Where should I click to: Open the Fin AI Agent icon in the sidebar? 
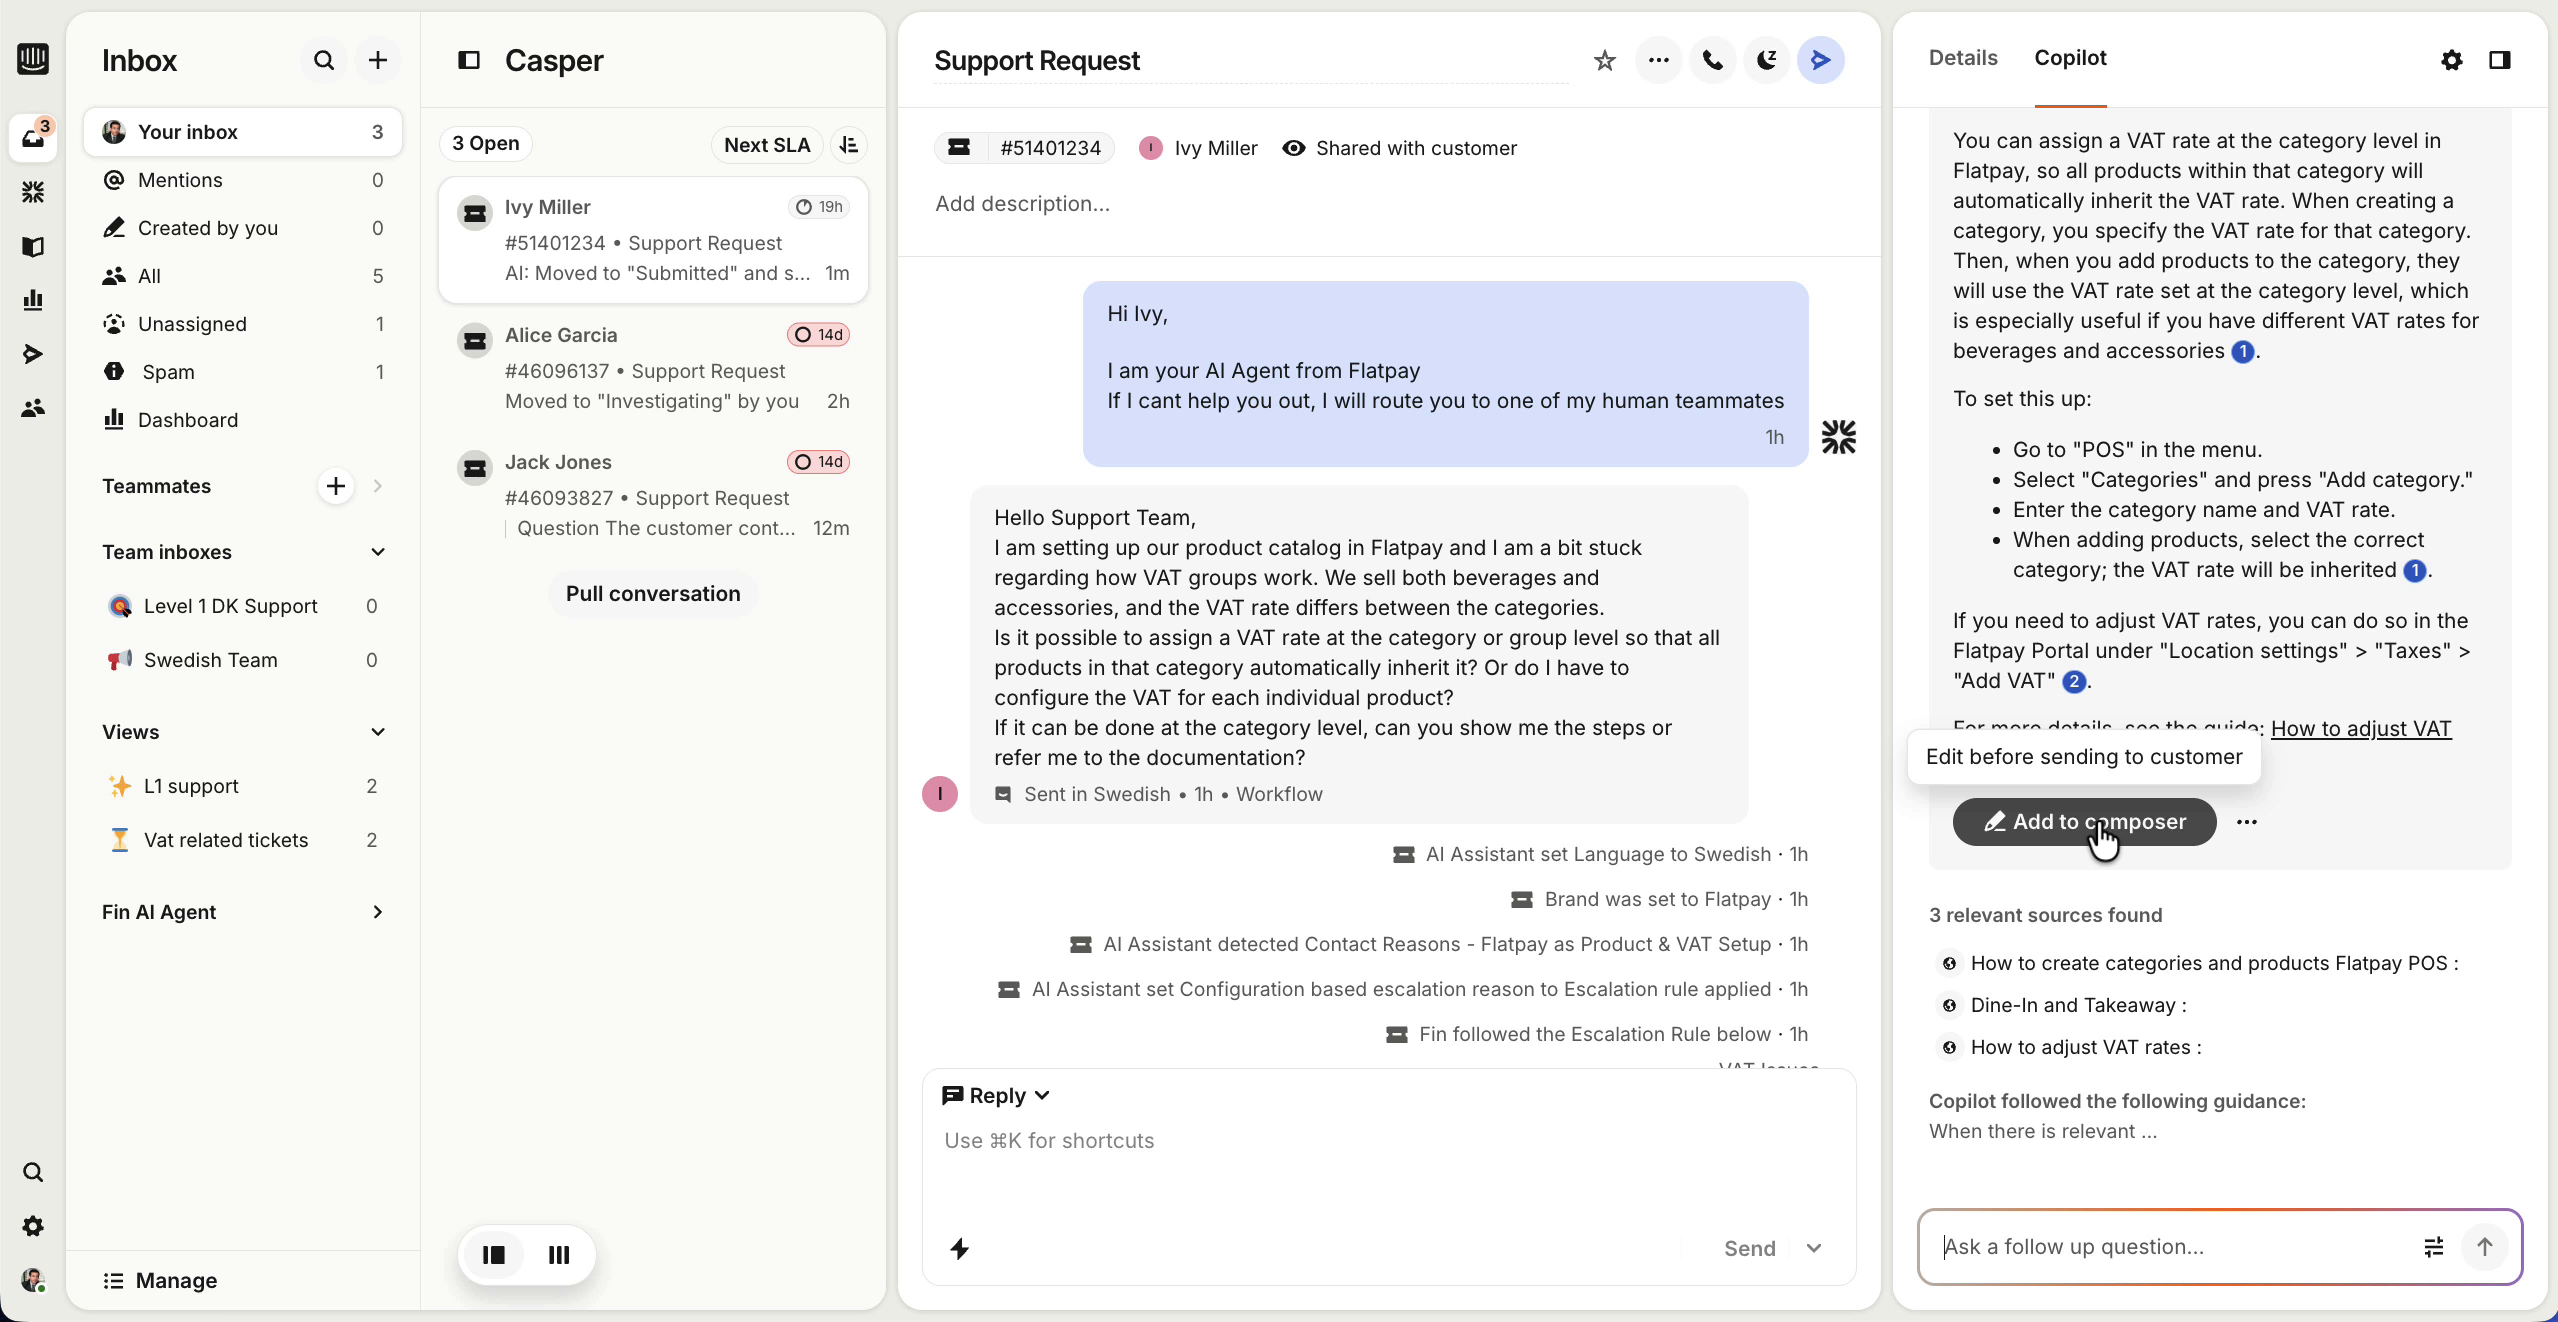33,191
